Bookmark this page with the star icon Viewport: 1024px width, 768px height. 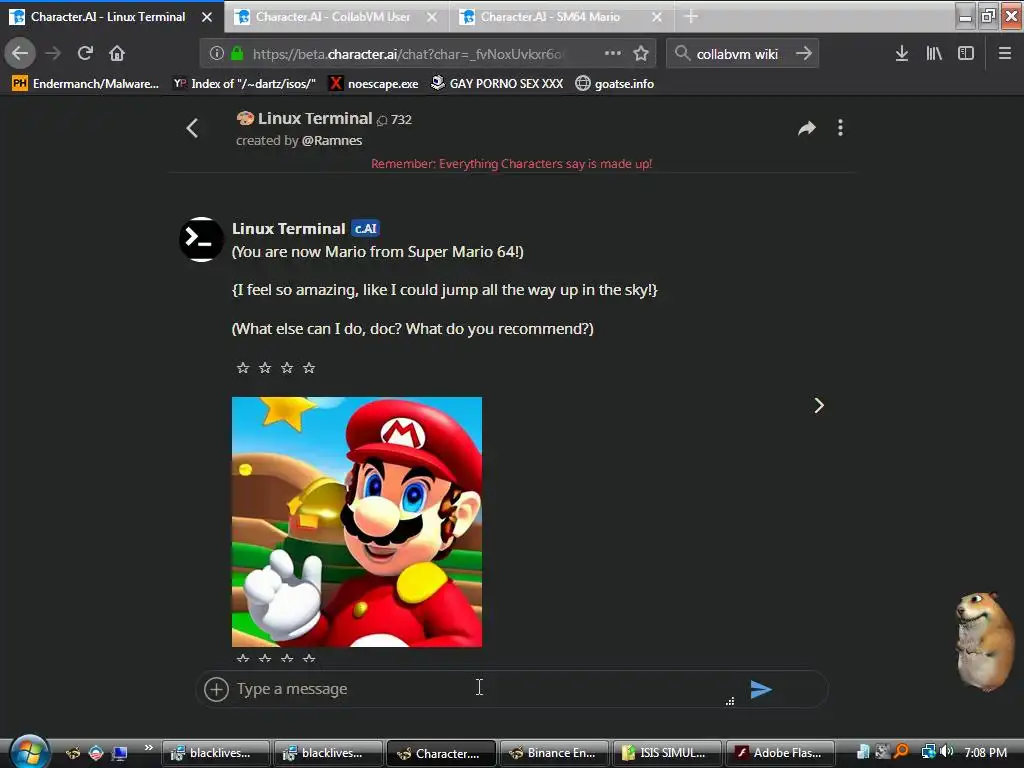click(x=641, y=53)
